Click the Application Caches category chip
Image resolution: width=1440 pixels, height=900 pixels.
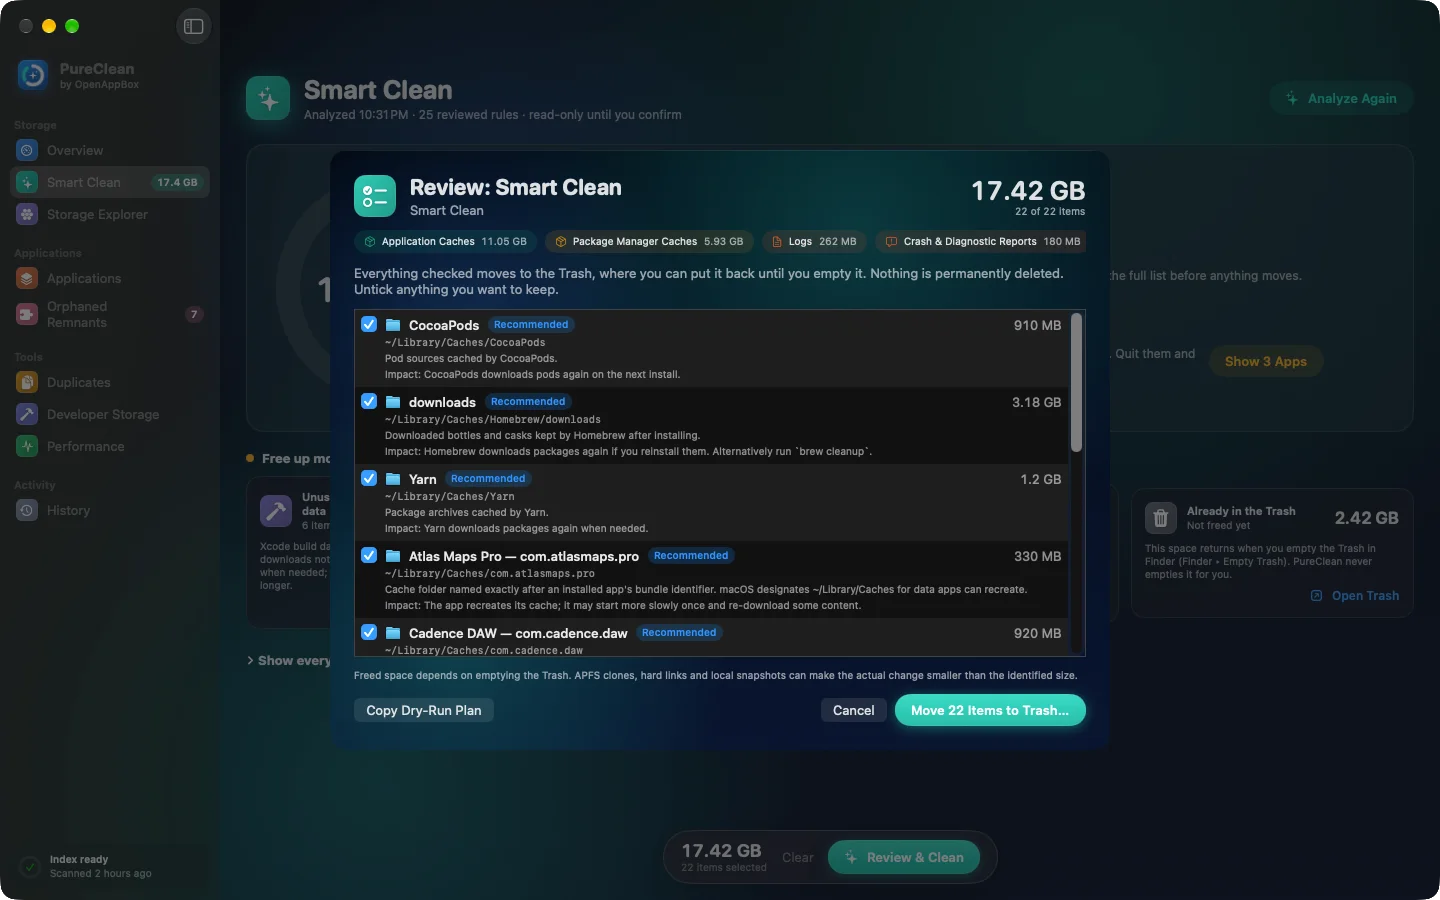(x=445, y=241)
